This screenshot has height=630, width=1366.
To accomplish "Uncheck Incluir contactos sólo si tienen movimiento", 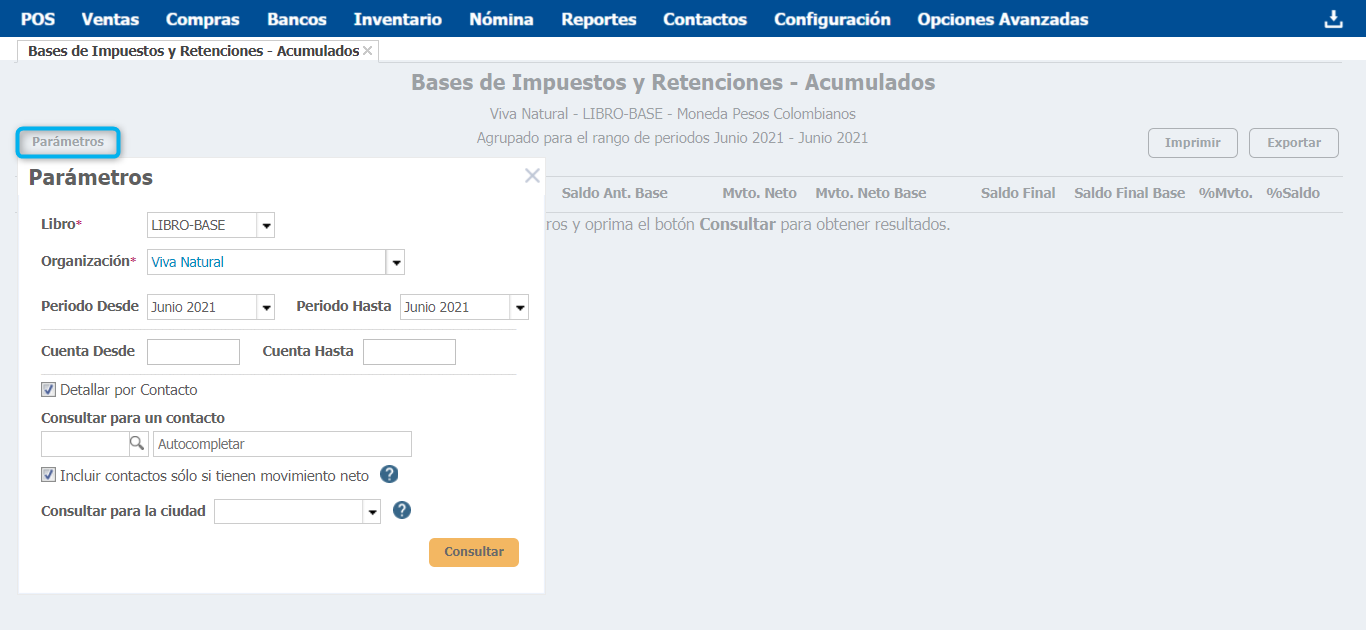I will [49, 476].
